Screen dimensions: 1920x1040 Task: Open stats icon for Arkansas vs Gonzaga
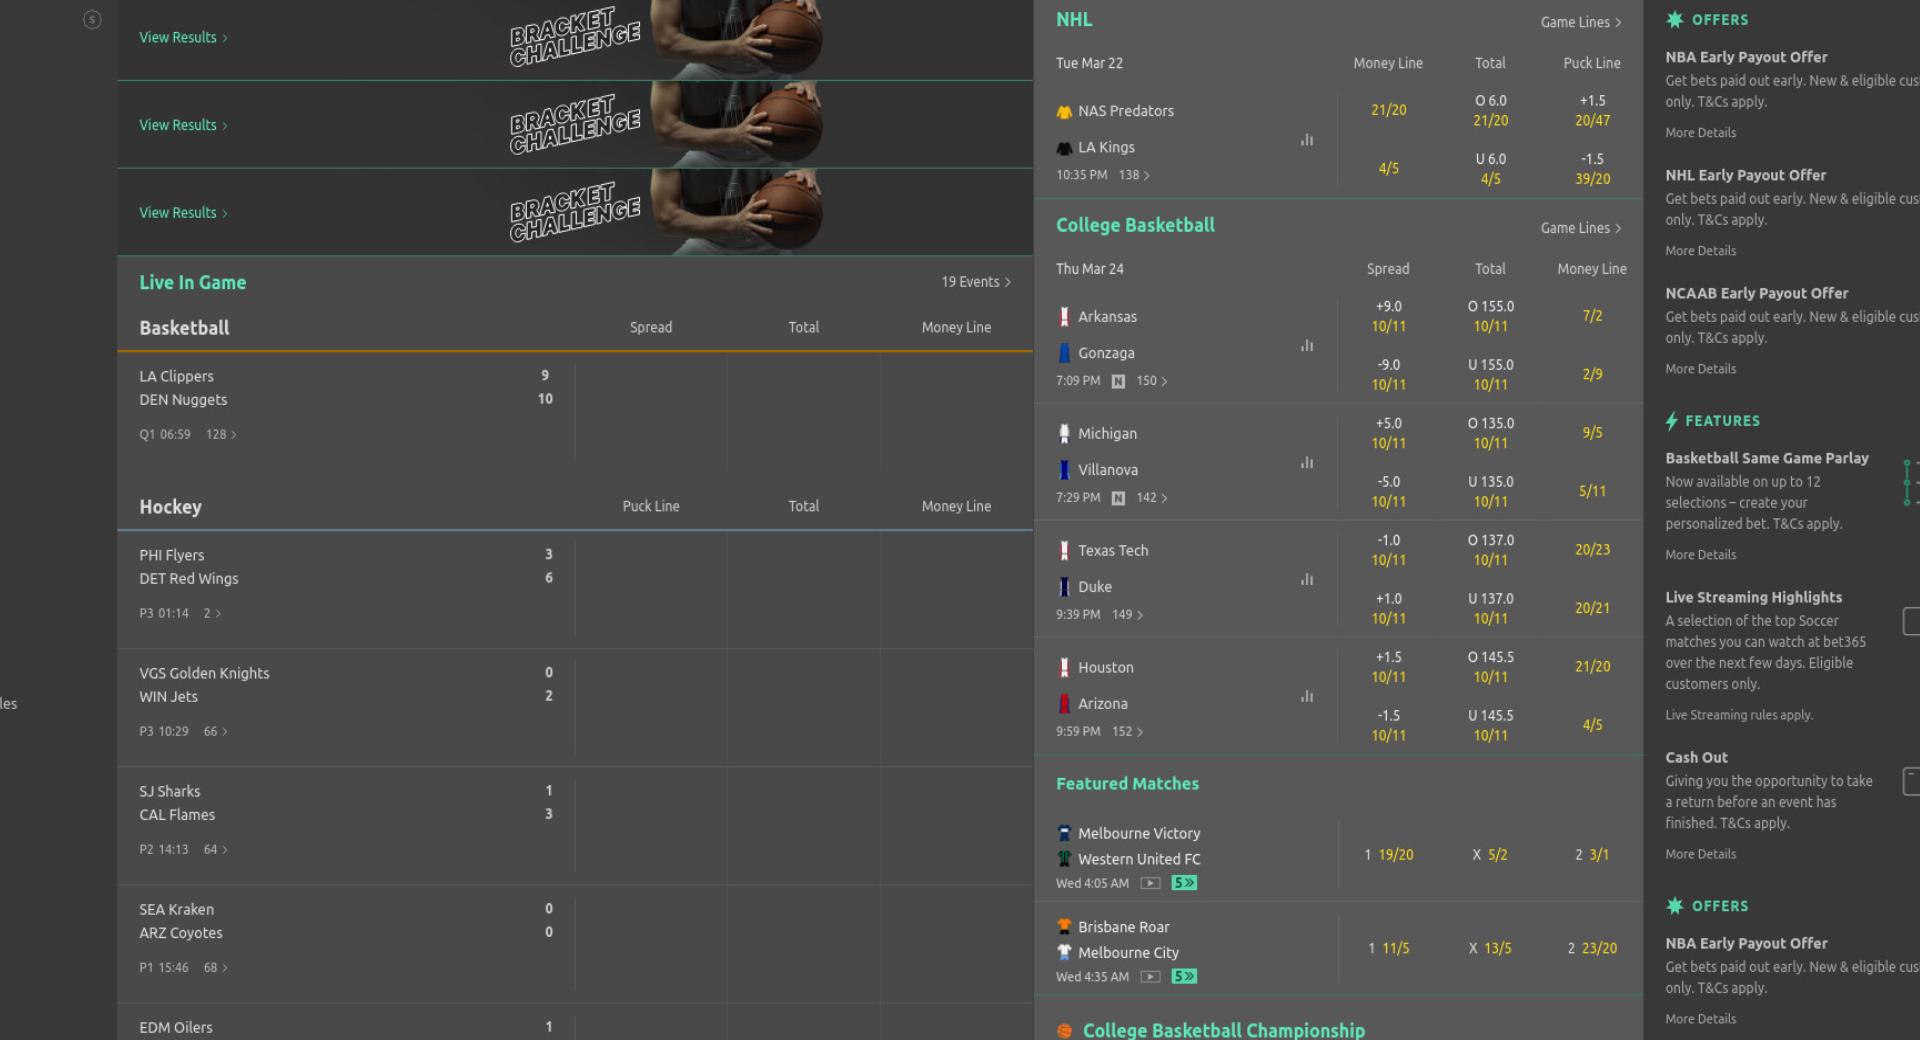coord(1306,346)
